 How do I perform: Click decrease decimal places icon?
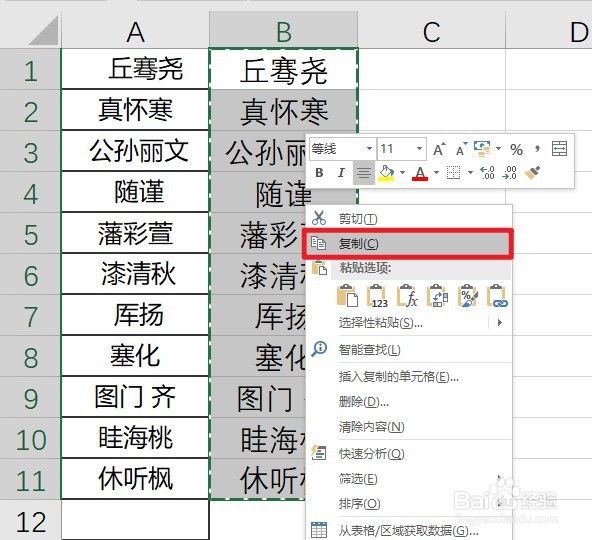[510, 173]
